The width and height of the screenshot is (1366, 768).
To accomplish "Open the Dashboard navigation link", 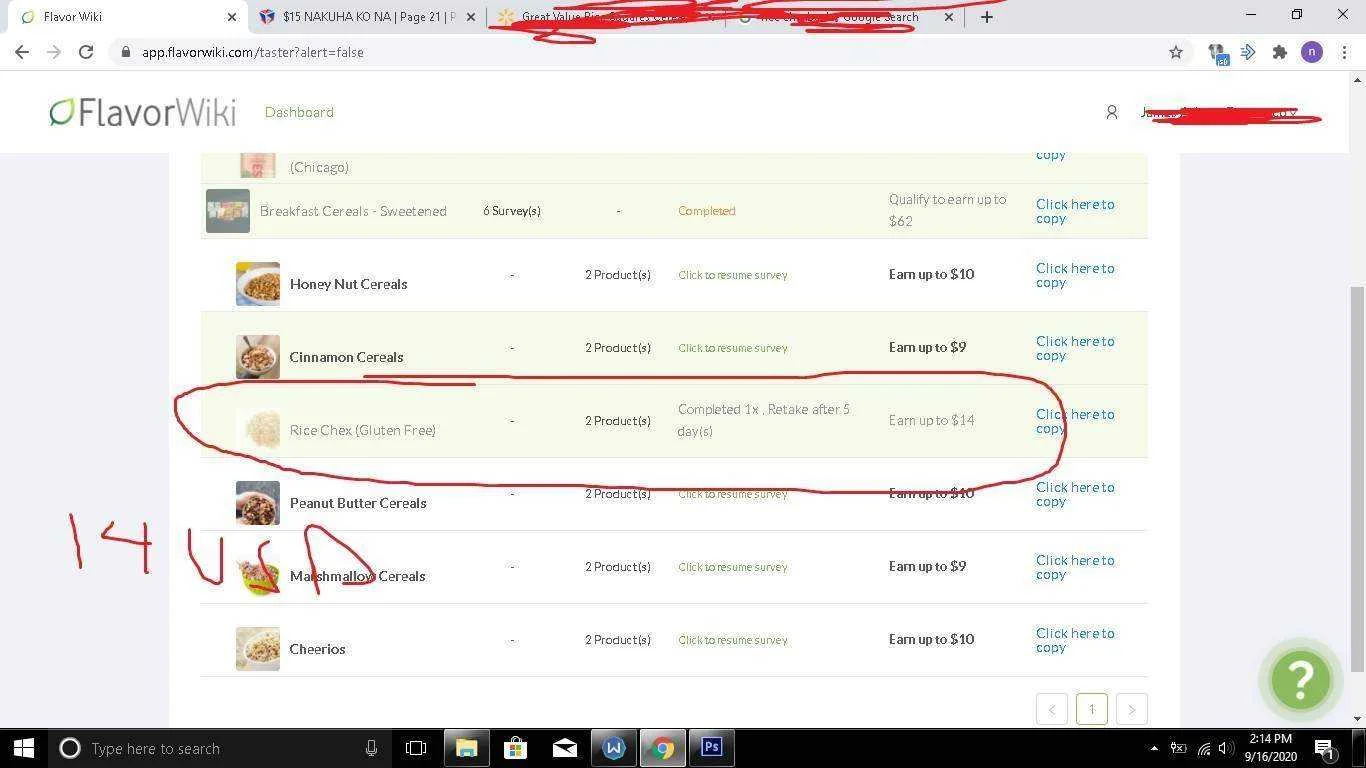I will [299, 112].
